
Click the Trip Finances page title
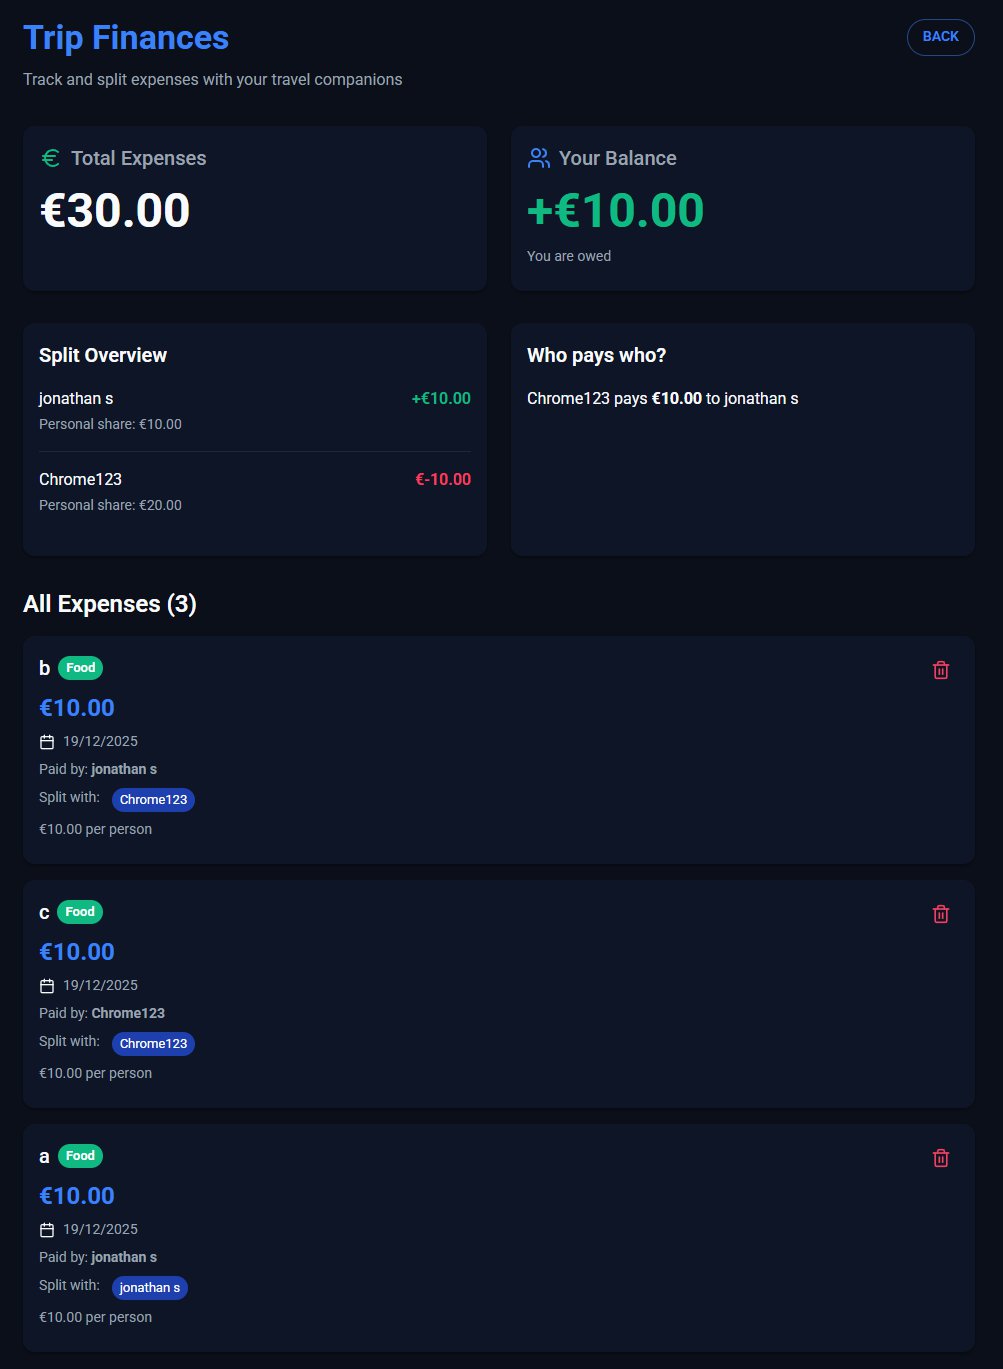(126, 38)
